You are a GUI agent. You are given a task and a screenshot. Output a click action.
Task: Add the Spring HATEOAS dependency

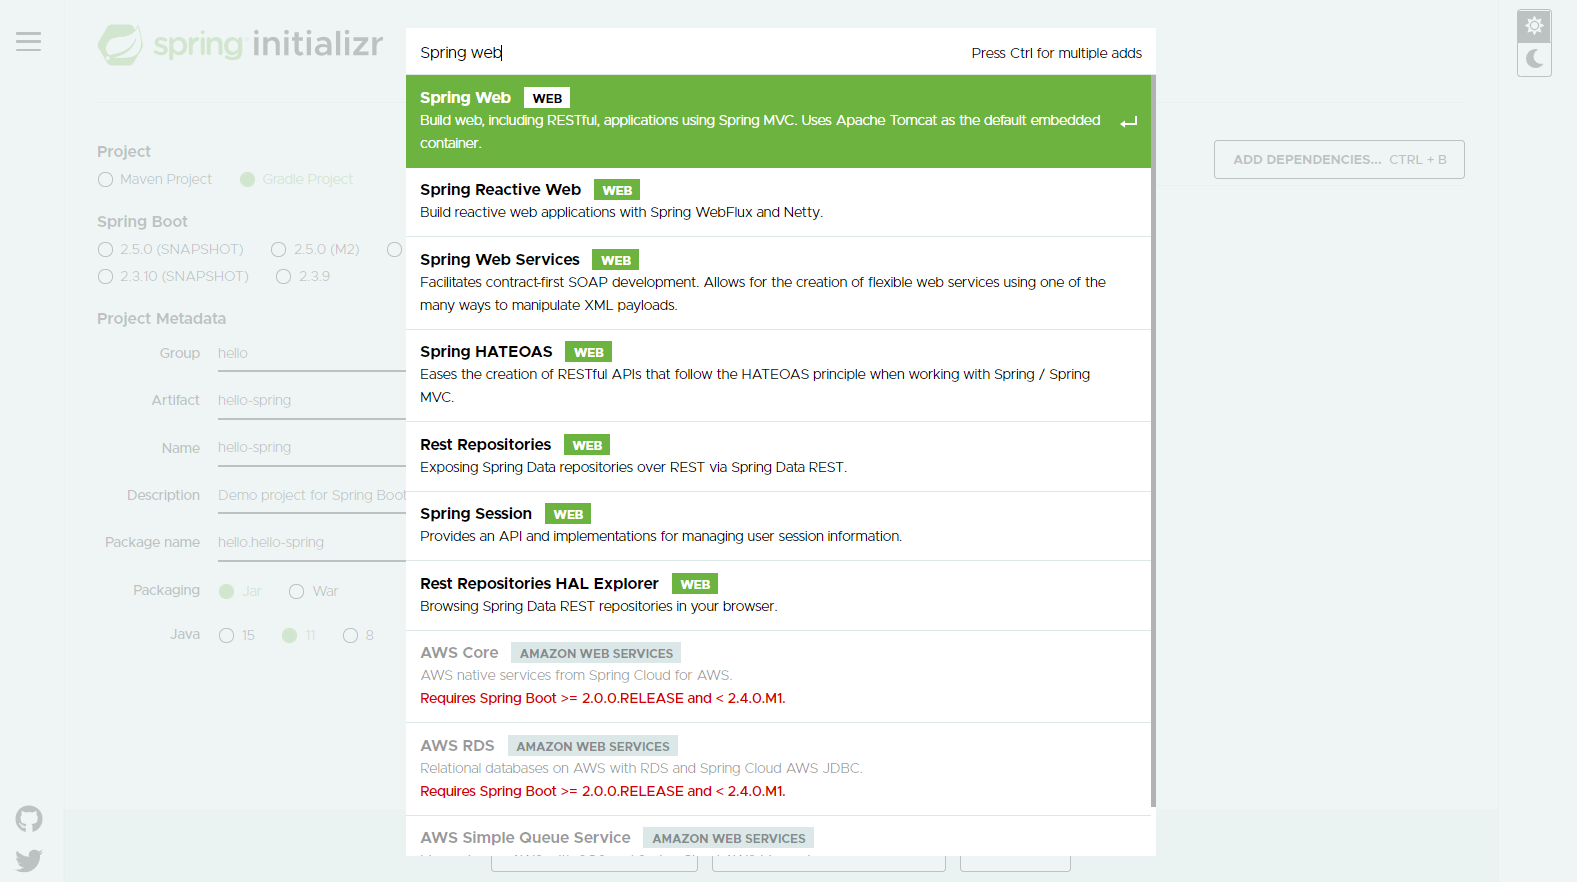click(778, 376)
